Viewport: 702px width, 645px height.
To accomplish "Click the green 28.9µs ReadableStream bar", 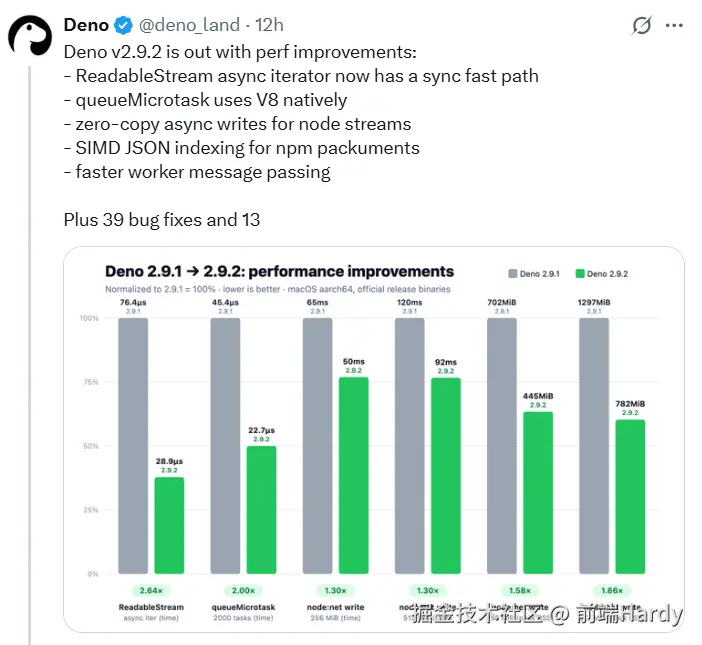I will (x=169, y=525).
